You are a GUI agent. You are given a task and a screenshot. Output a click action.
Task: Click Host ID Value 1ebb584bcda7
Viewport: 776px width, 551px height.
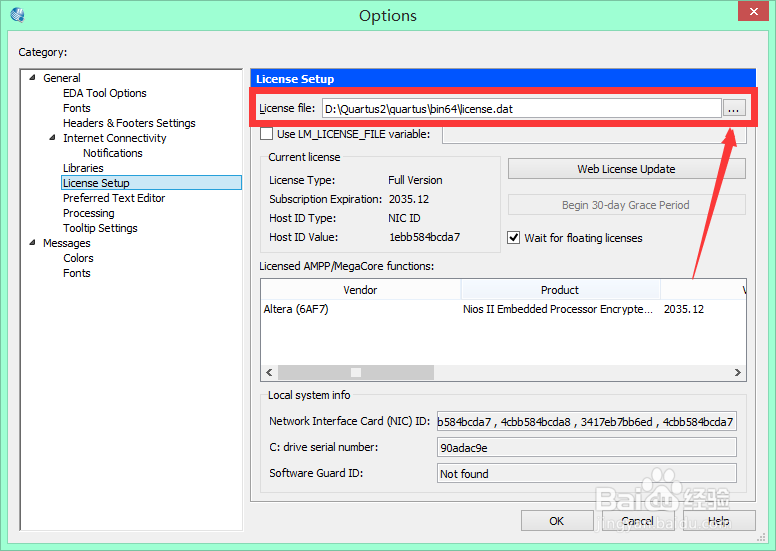pyautogui.click(x=424, y=237)
